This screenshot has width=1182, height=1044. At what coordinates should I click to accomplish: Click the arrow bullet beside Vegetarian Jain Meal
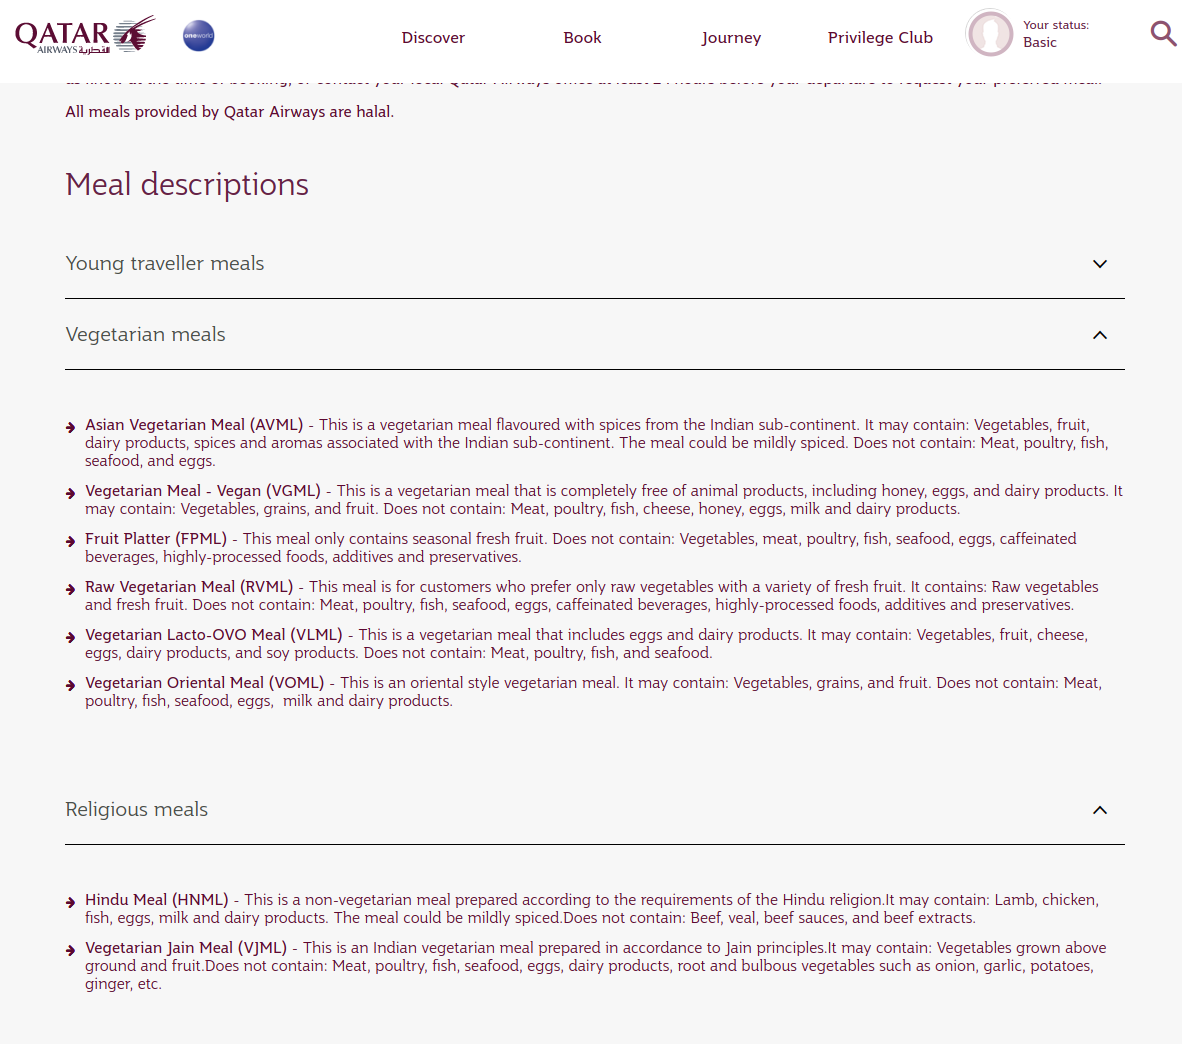[71, 950]
